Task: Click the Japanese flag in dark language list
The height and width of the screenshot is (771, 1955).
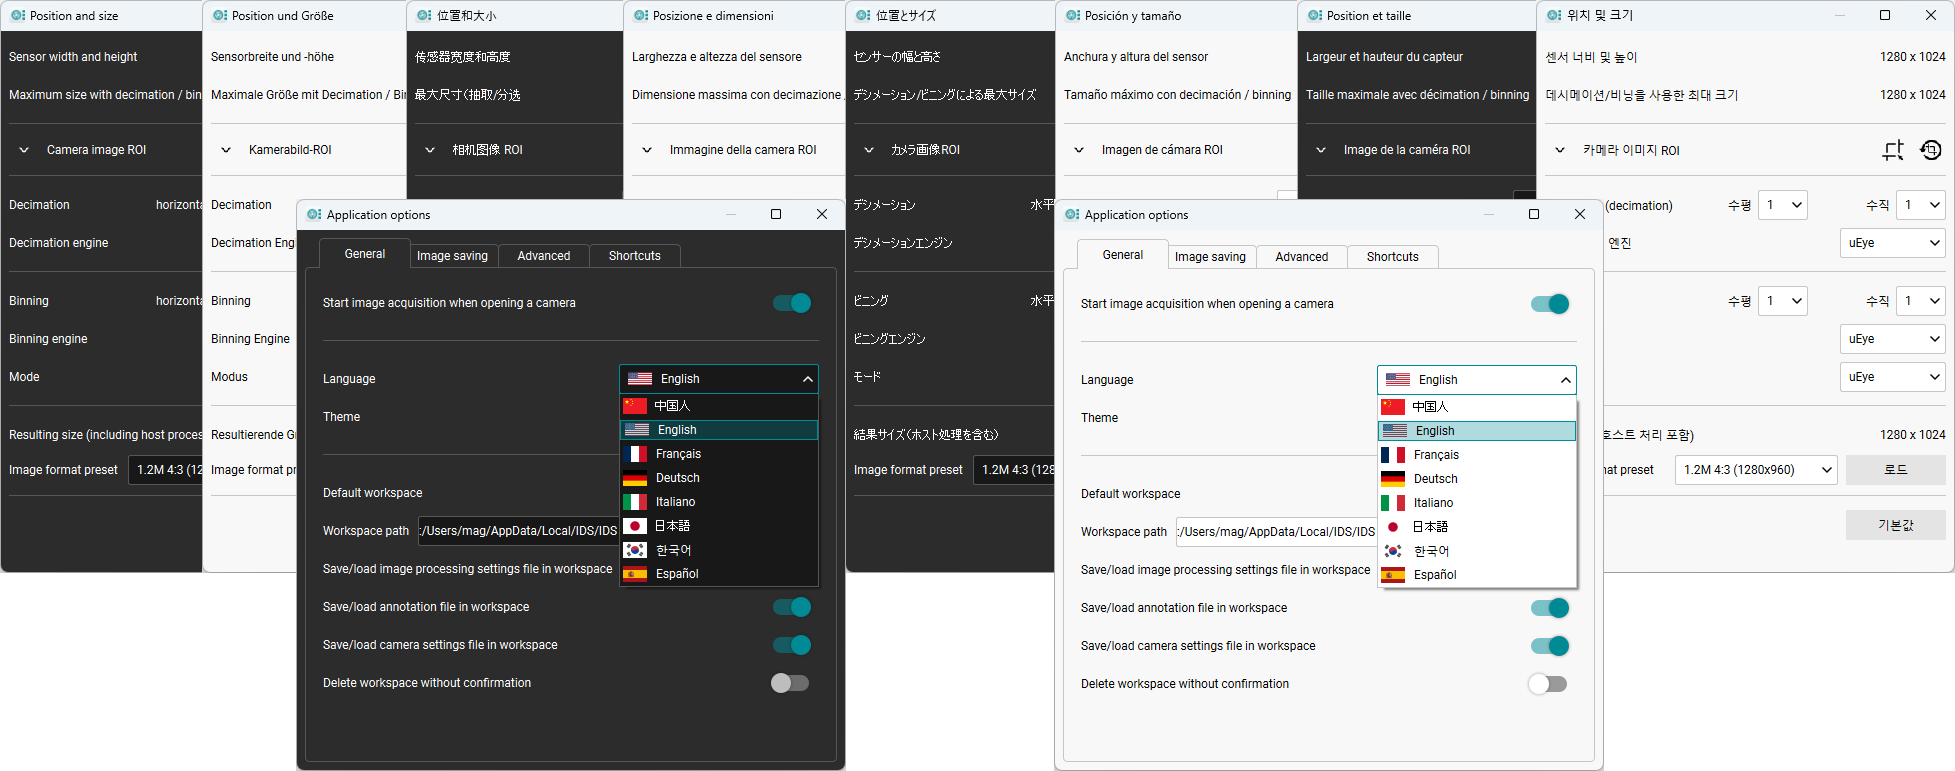Action: (x=635, y=526)
